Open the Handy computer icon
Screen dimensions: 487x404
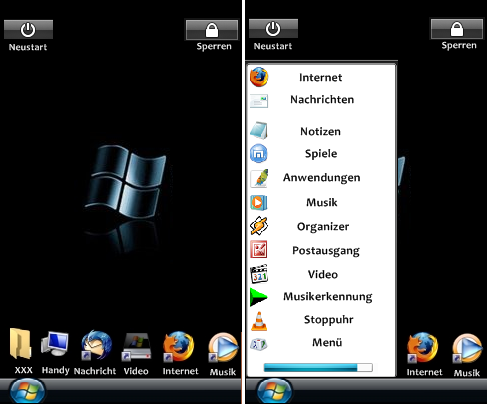(x=55, y=344)
